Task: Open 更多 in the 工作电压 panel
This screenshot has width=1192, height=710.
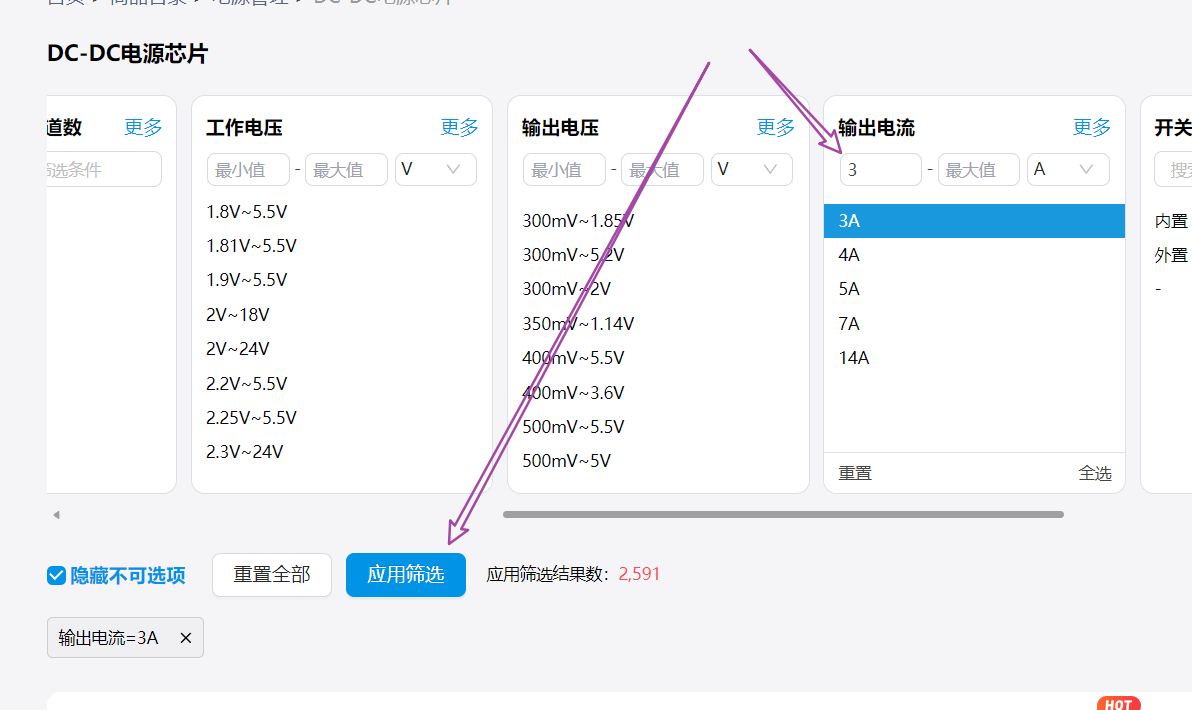Action: [459, 127]
